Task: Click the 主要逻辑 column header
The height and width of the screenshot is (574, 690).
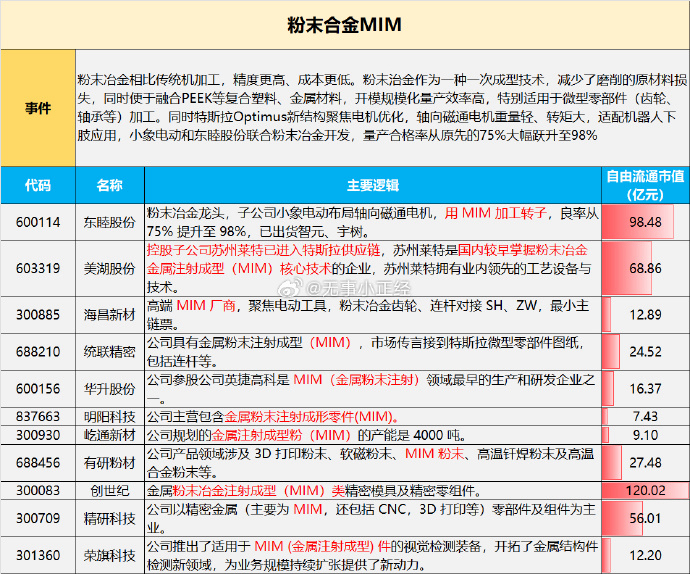Action: point(373,185)
